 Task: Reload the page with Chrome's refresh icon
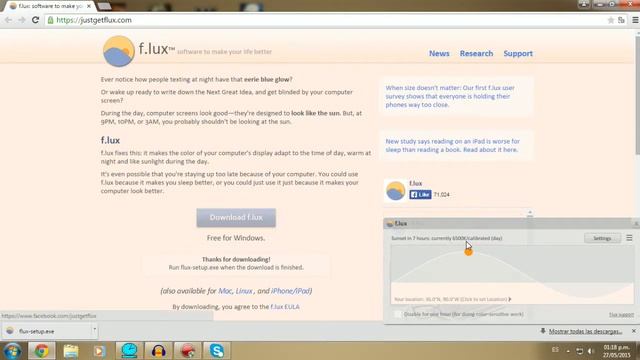tap(36, 20)
